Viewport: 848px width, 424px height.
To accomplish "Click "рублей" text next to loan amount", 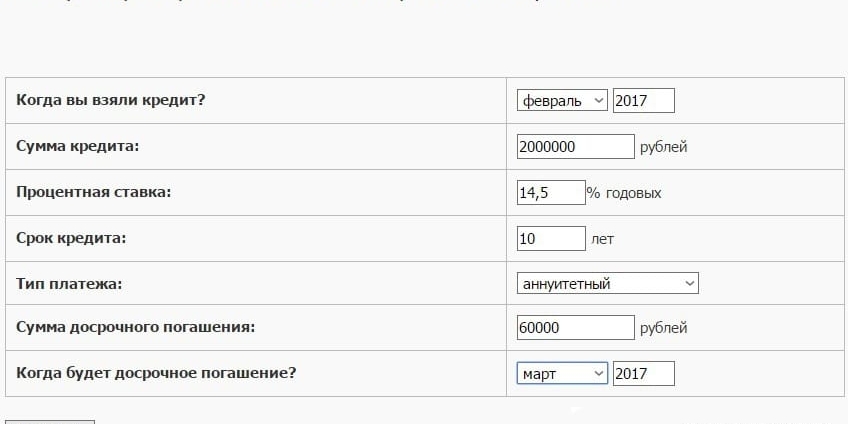I will [x=663, y=147].
